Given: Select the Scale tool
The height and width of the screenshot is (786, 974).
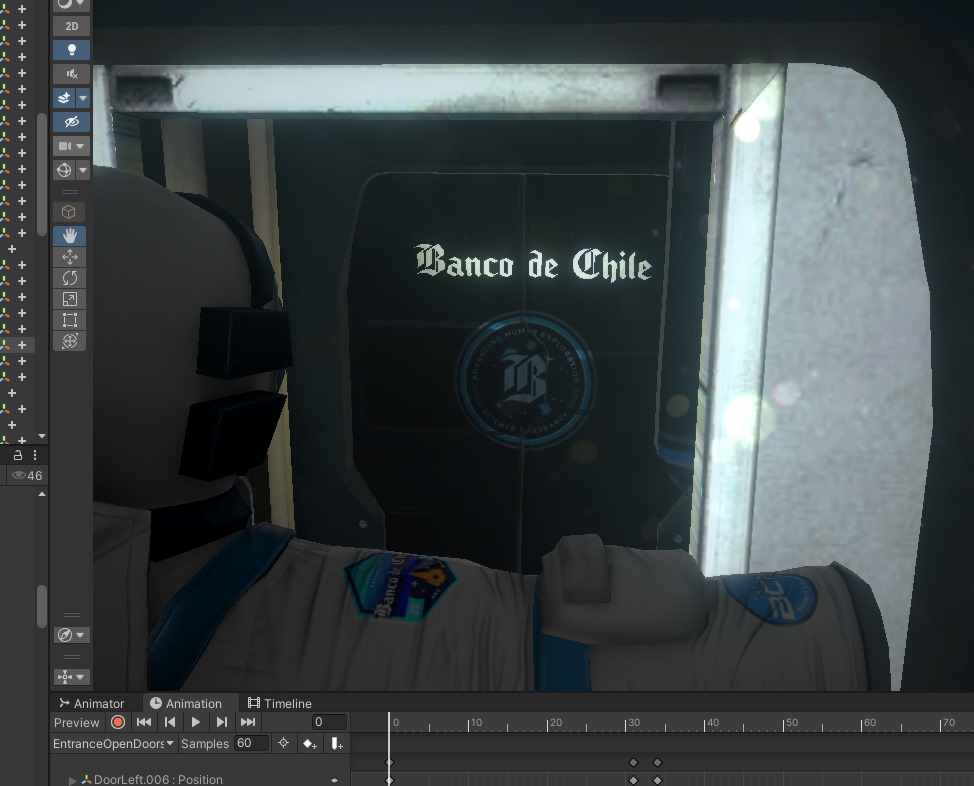Looking at the screenshot, I should point(70,299).
